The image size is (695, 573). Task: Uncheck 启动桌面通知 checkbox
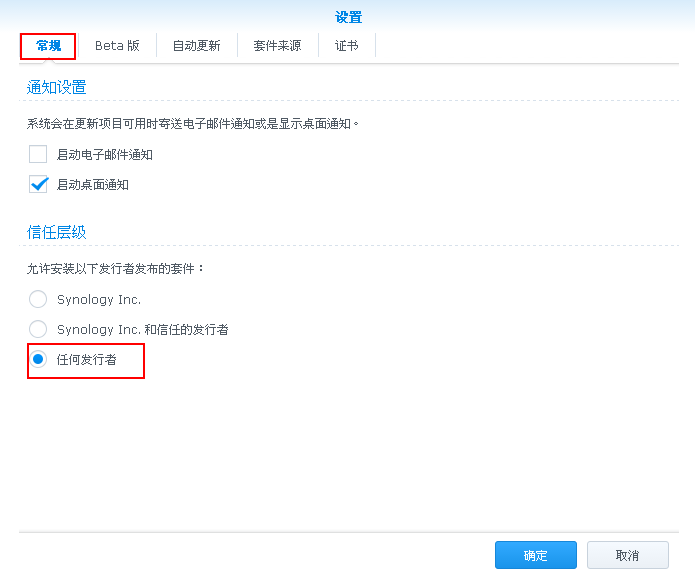(x=38, y=184)
